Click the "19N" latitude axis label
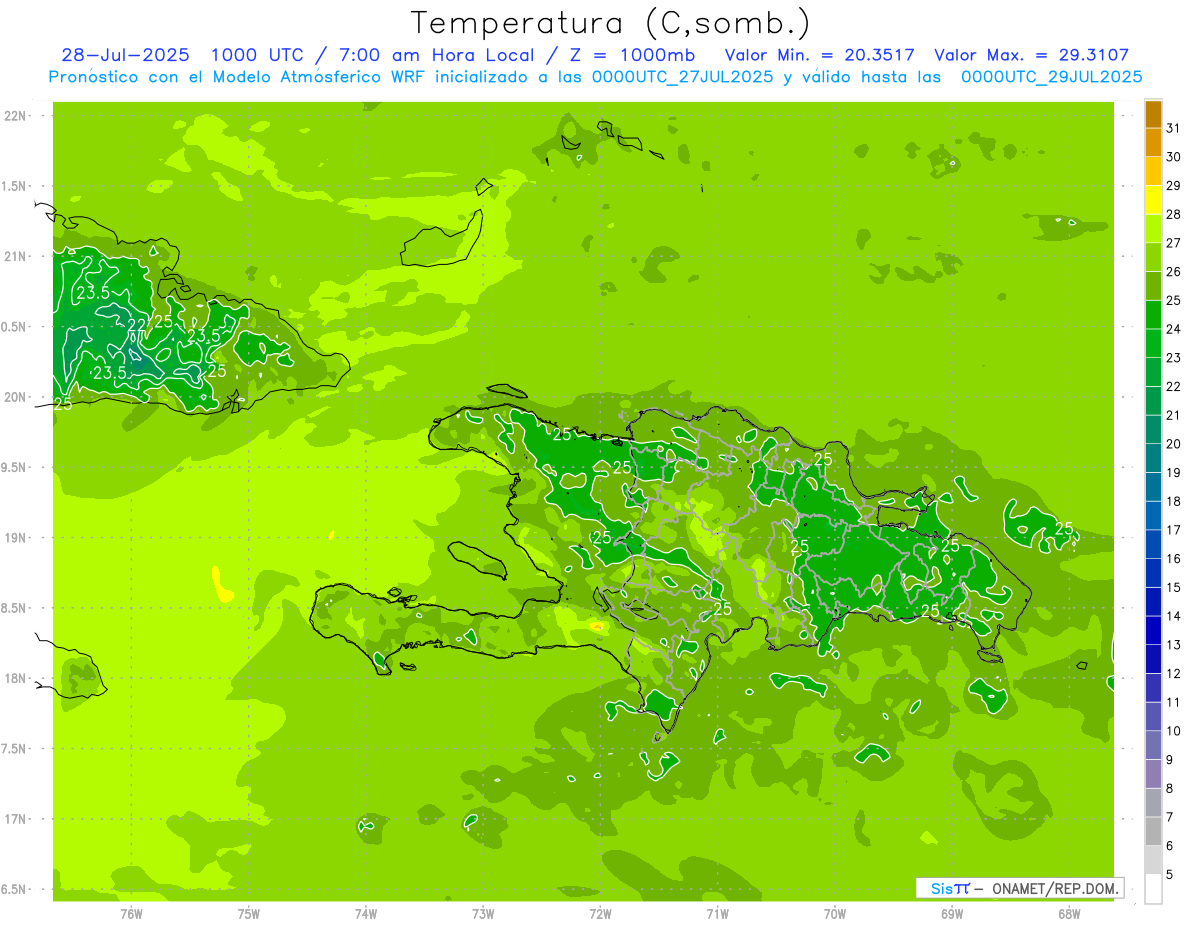 point(15,537)
